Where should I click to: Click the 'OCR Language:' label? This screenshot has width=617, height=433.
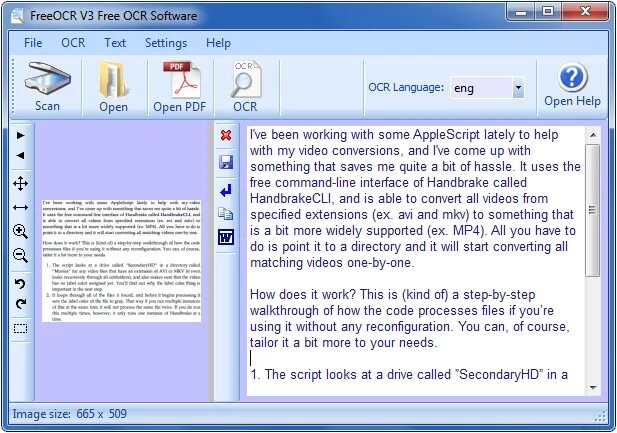pyautogui.click(x=406, y=87)
